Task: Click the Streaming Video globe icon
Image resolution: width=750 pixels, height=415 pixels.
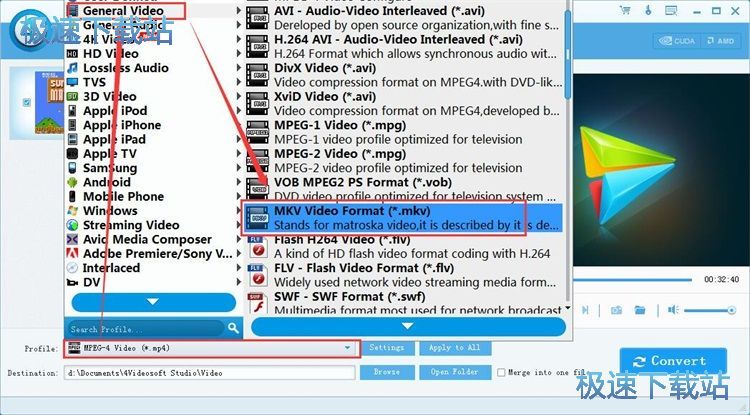Action: click(72, 225)
